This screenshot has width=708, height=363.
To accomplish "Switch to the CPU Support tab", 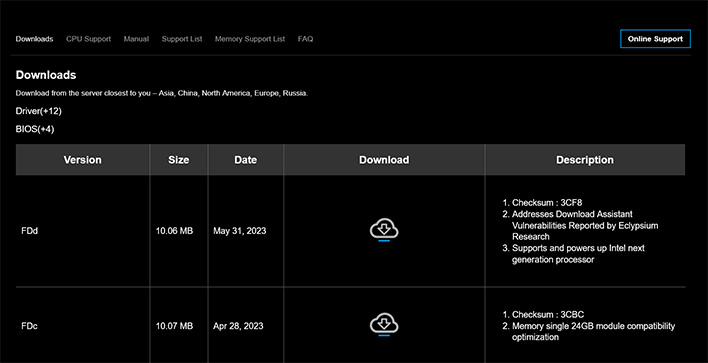I will 88,39.
